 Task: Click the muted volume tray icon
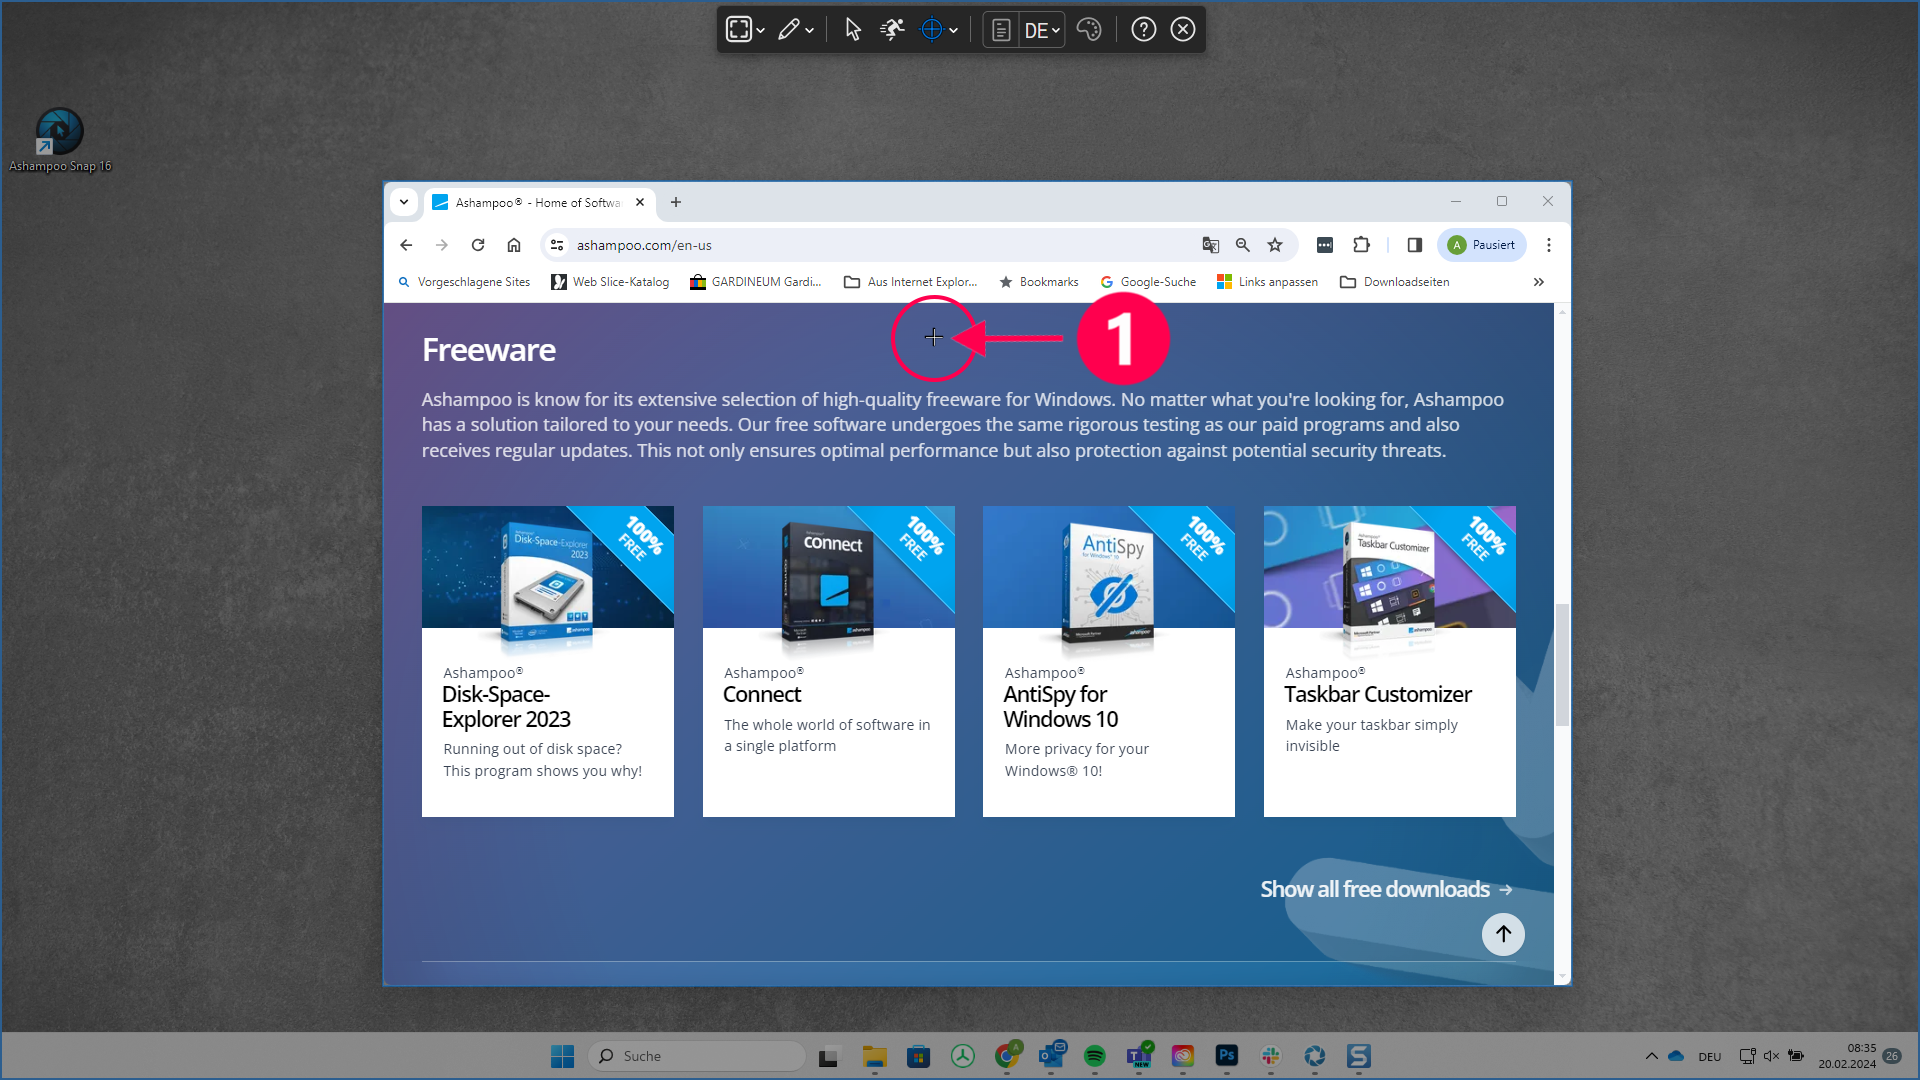coord(1771,1056)
